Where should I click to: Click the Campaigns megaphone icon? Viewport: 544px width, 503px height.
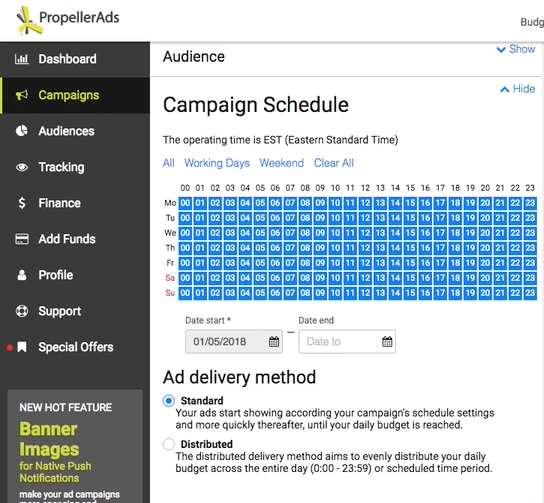(x=22, y=95)
